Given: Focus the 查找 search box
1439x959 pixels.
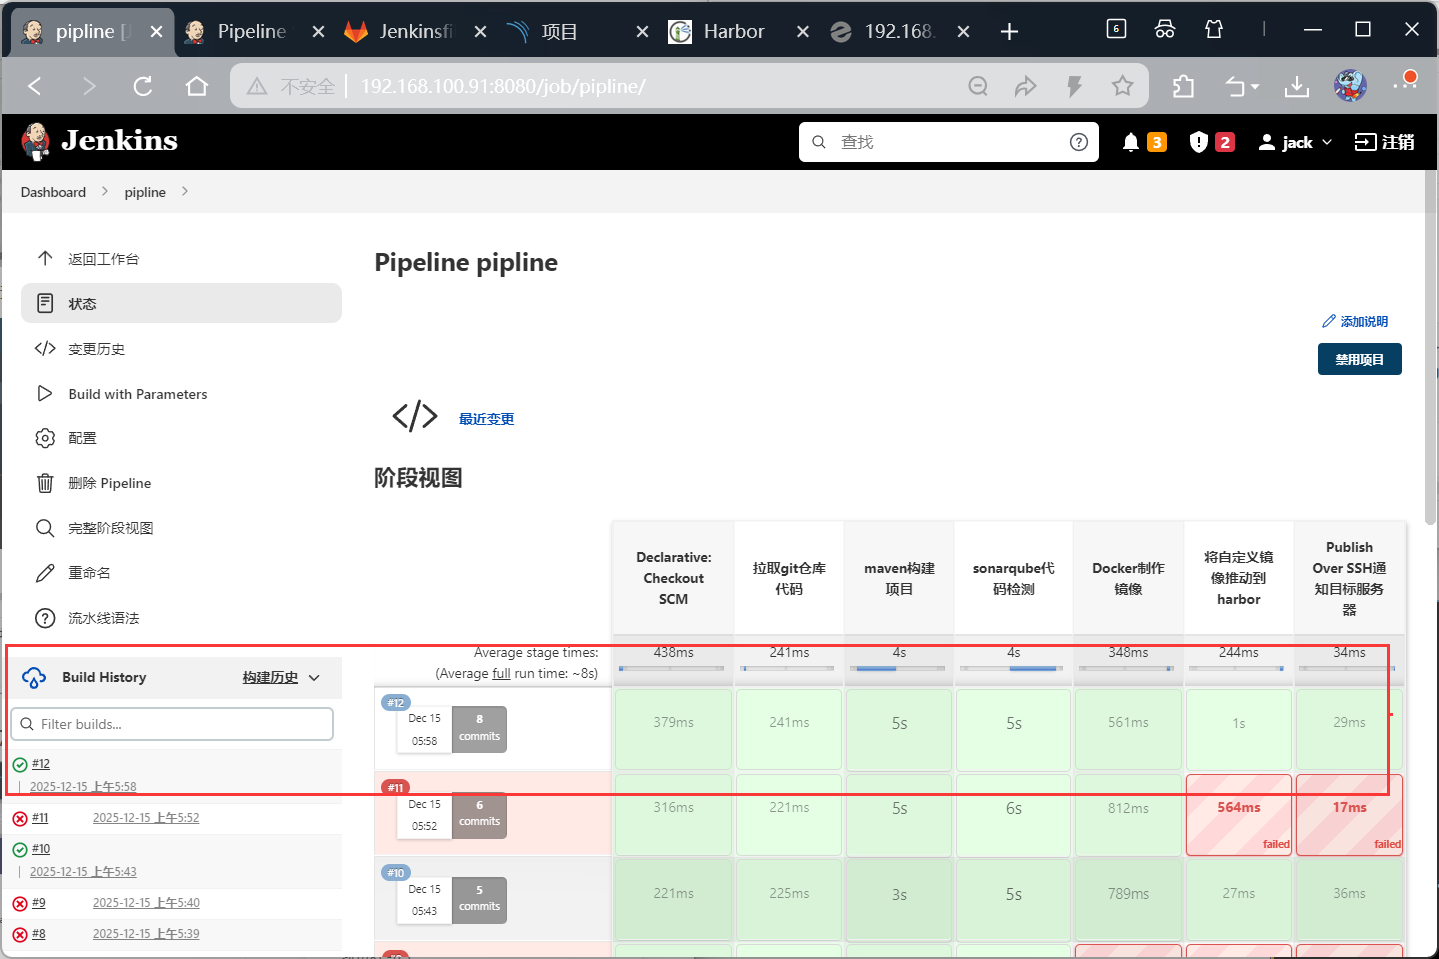Looking at the screenshot, I should click(948, 142).
